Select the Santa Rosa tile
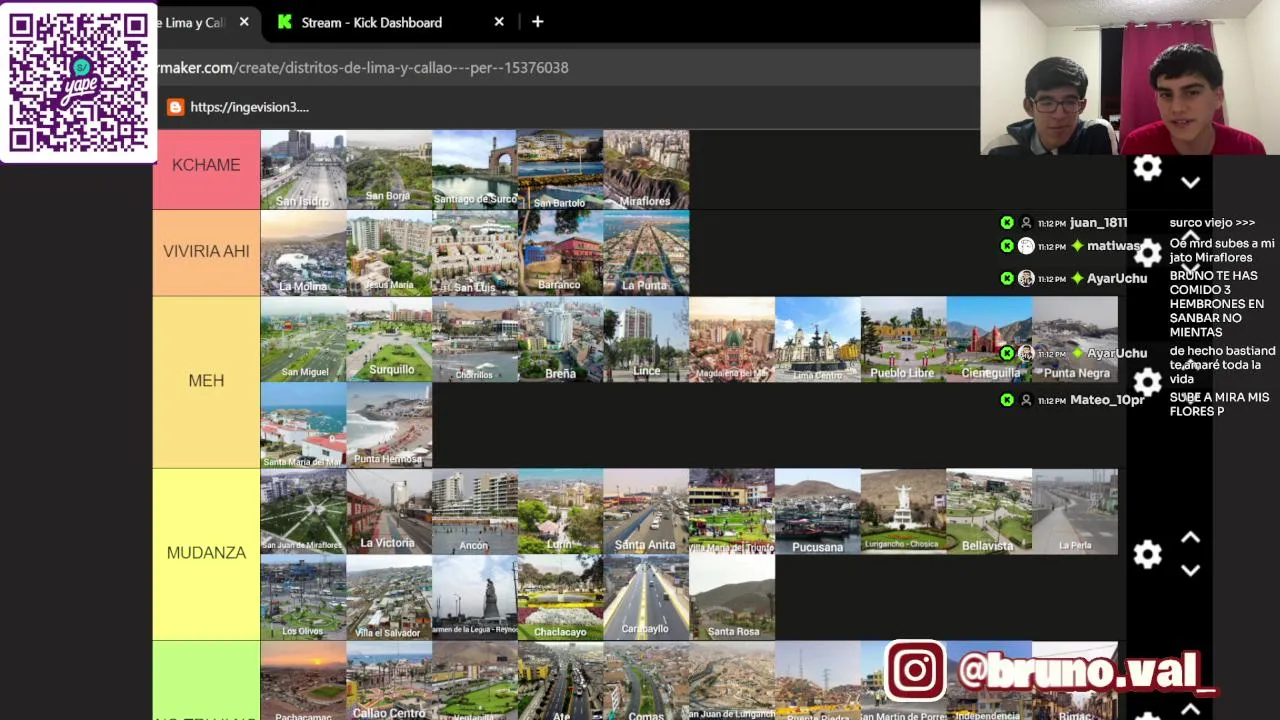The width and height of the screenshot is (1280, 720). point(732,597)
